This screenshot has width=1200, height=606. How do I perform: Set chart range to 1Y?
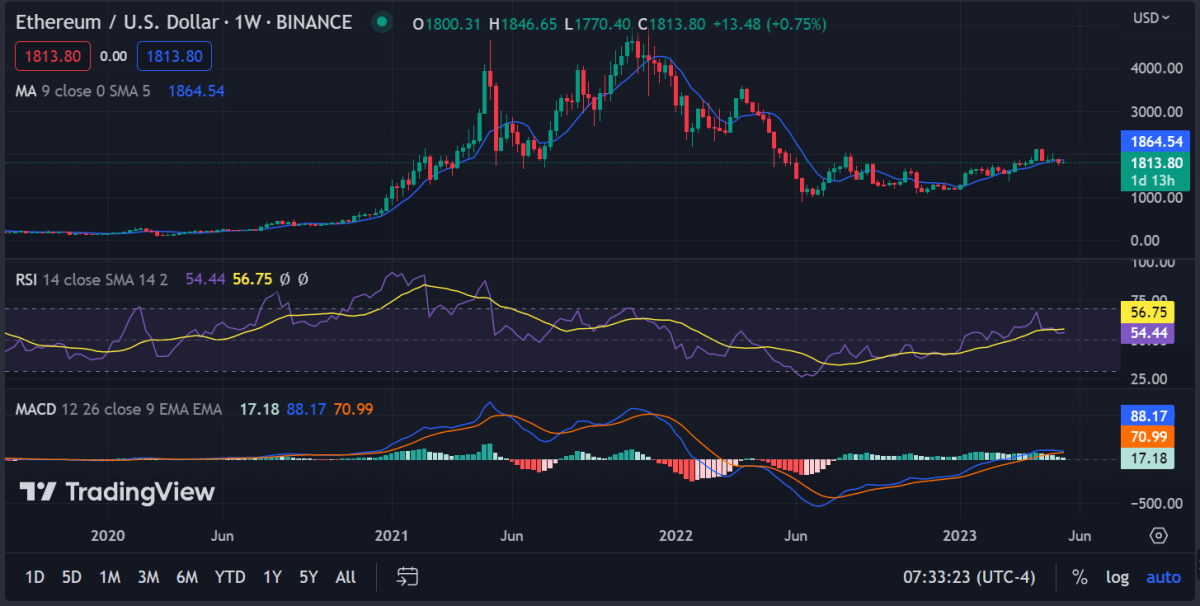[271, 577]
